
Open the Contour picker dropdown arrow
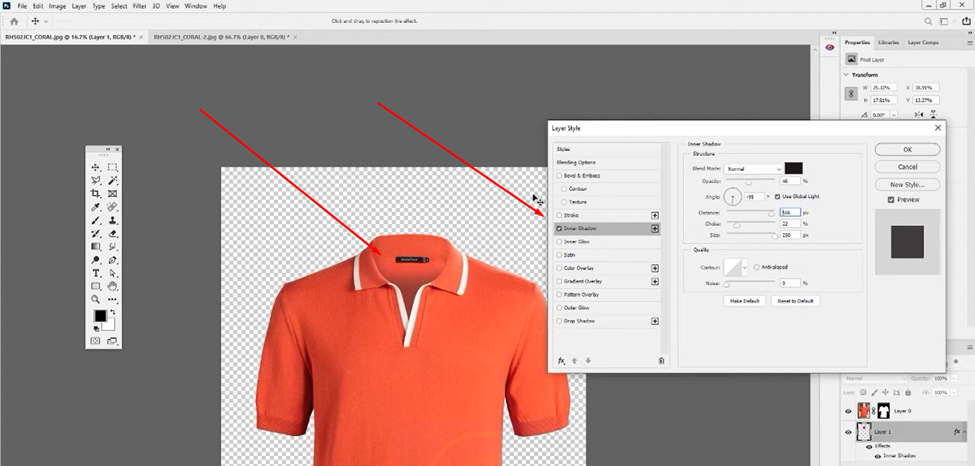tap(745, 267)
